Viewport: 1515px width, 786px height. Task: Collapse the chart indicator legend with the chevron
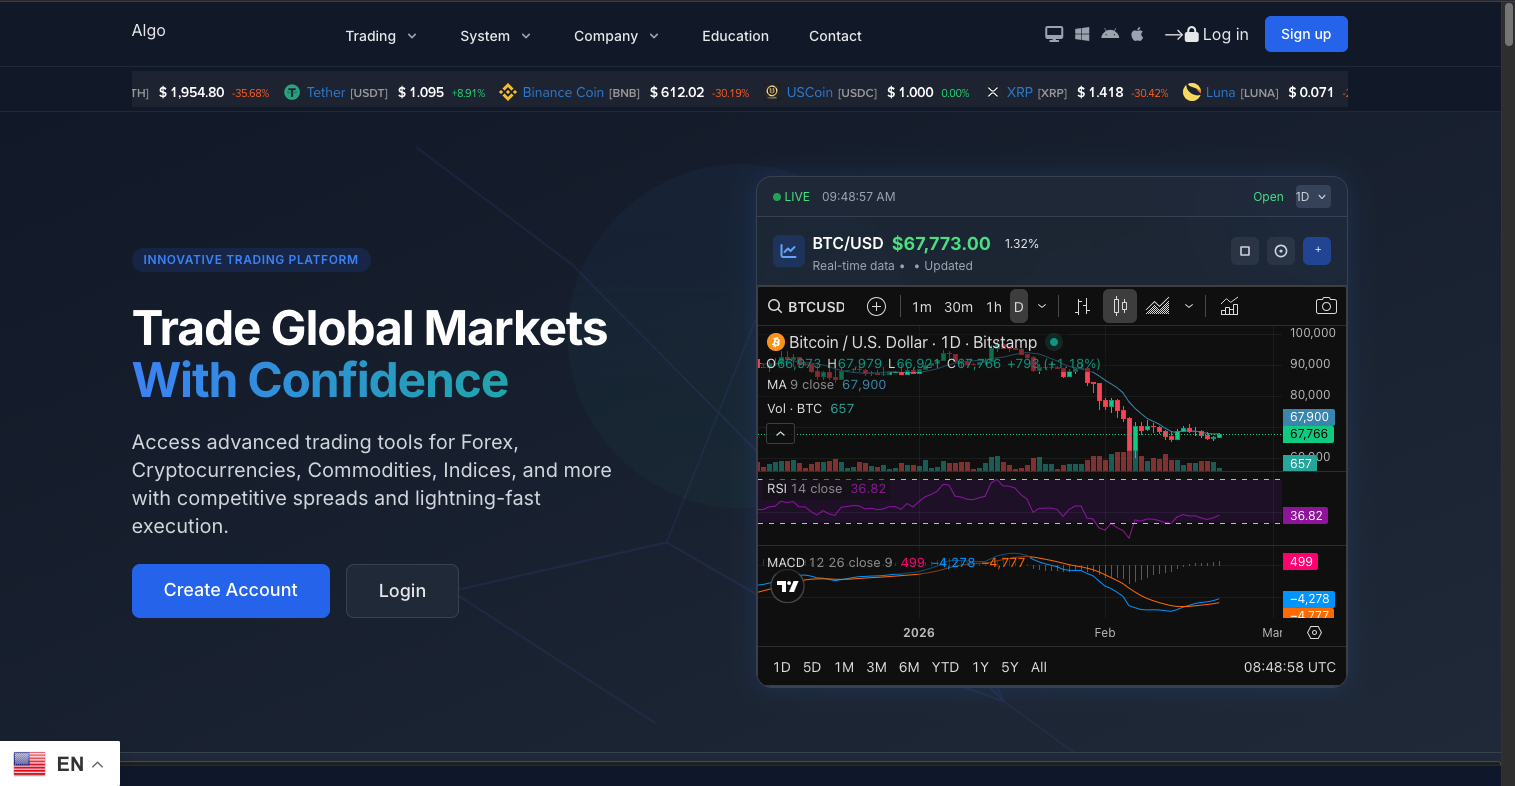pos(780,434)
